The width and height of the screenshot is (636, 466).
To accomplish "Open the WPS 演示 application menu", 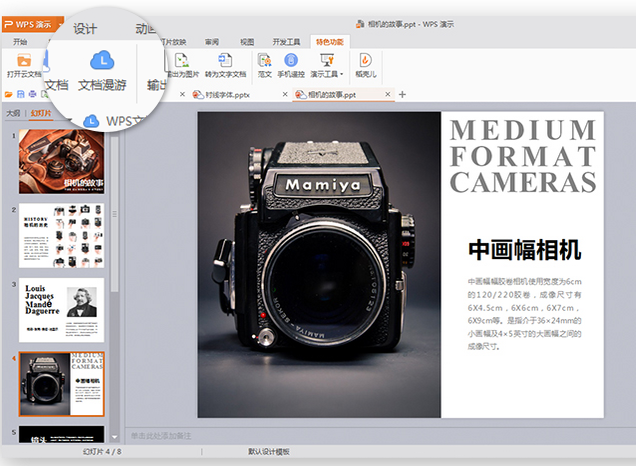I will pos(32,24).
